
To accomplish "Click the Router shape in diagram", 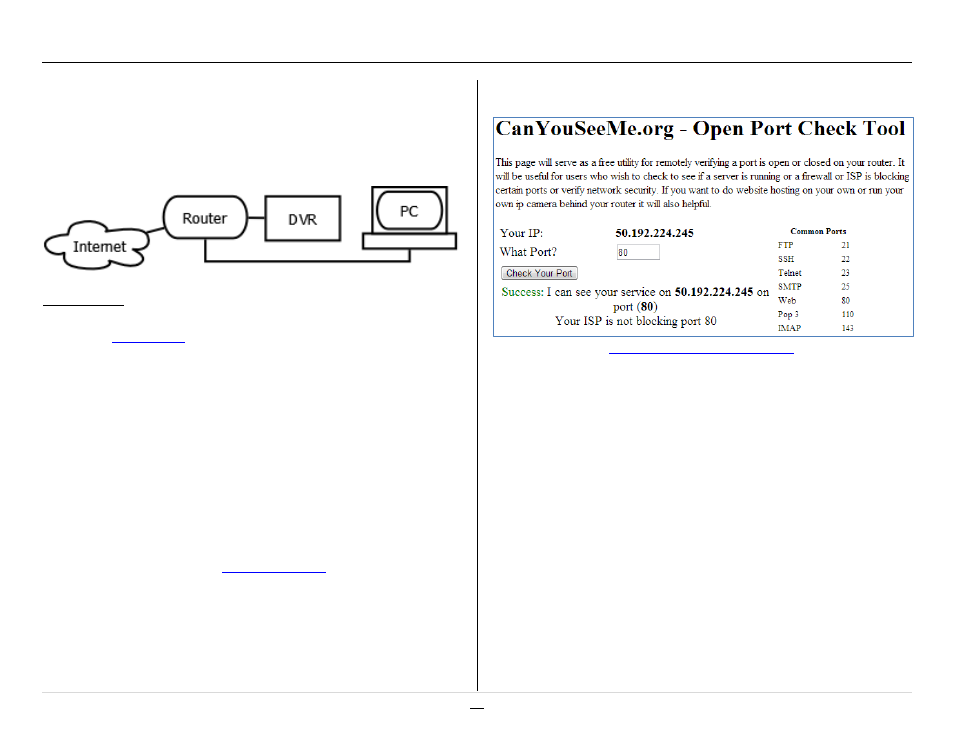I will click(x=205, y=217).
